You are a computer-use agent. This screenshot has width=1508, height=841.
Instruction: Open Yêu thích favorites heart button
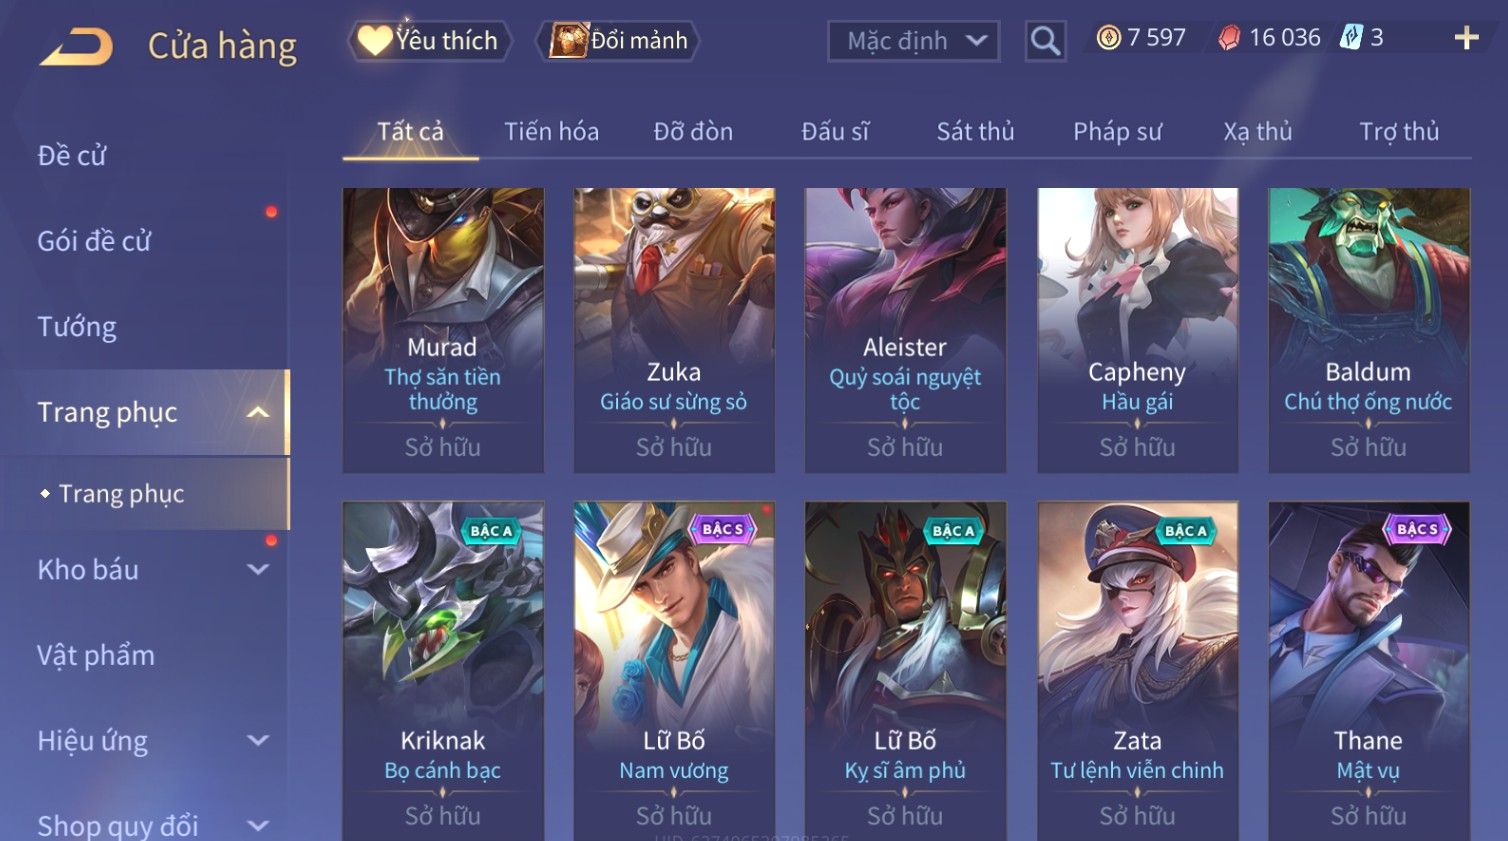tap(429, 41)
